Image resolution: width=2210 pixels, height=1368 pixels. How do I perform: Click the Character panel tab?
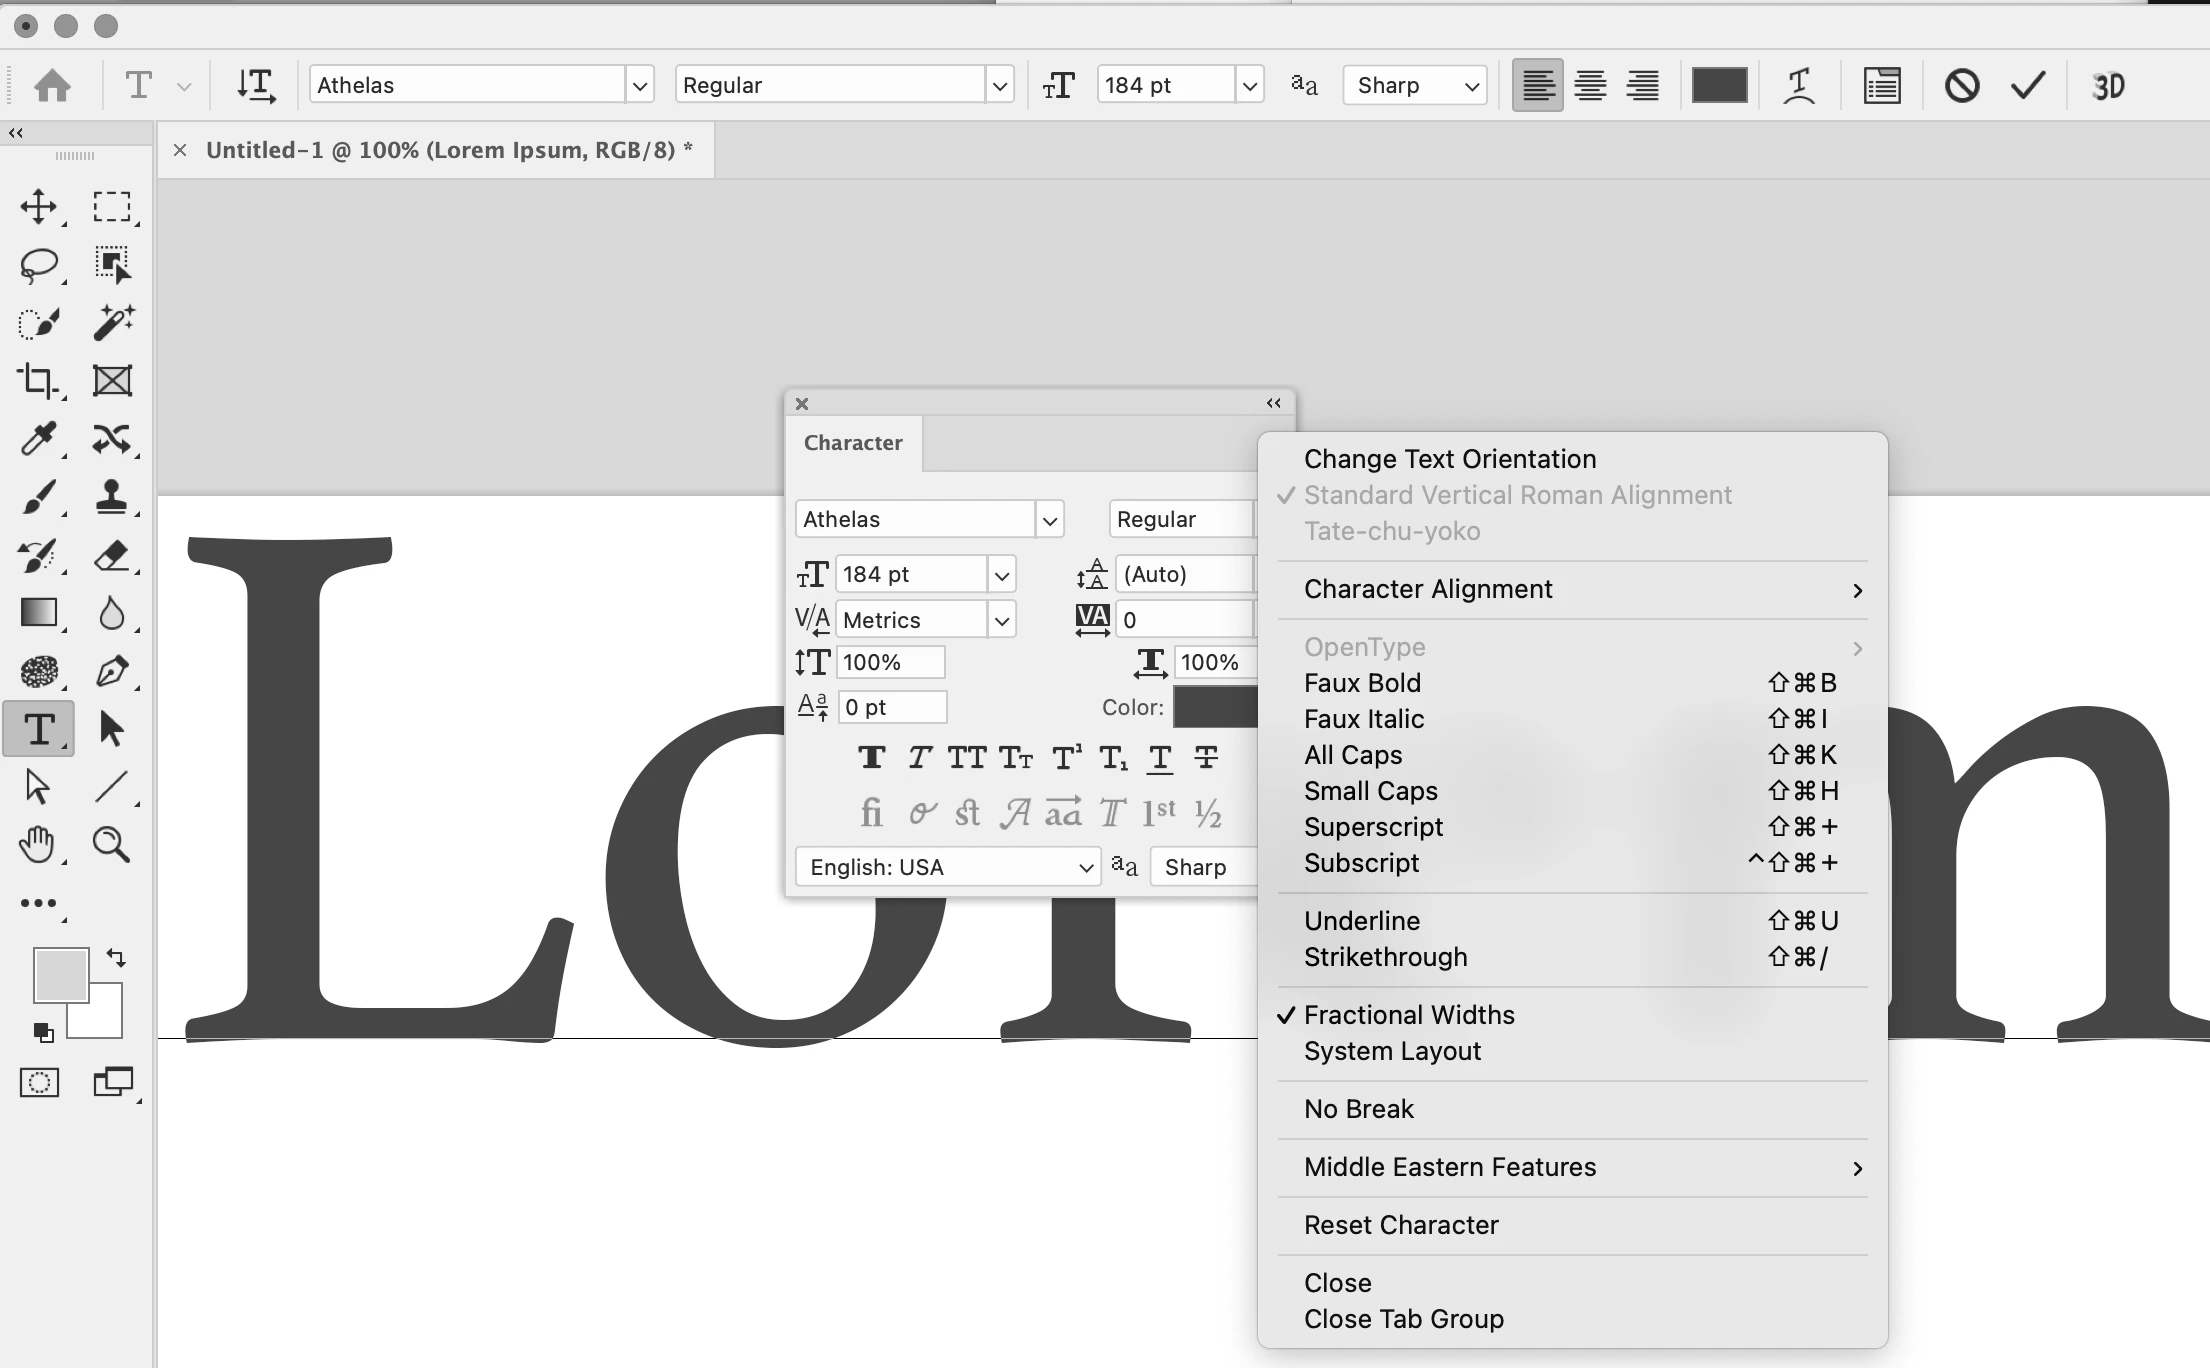point(853,443)
